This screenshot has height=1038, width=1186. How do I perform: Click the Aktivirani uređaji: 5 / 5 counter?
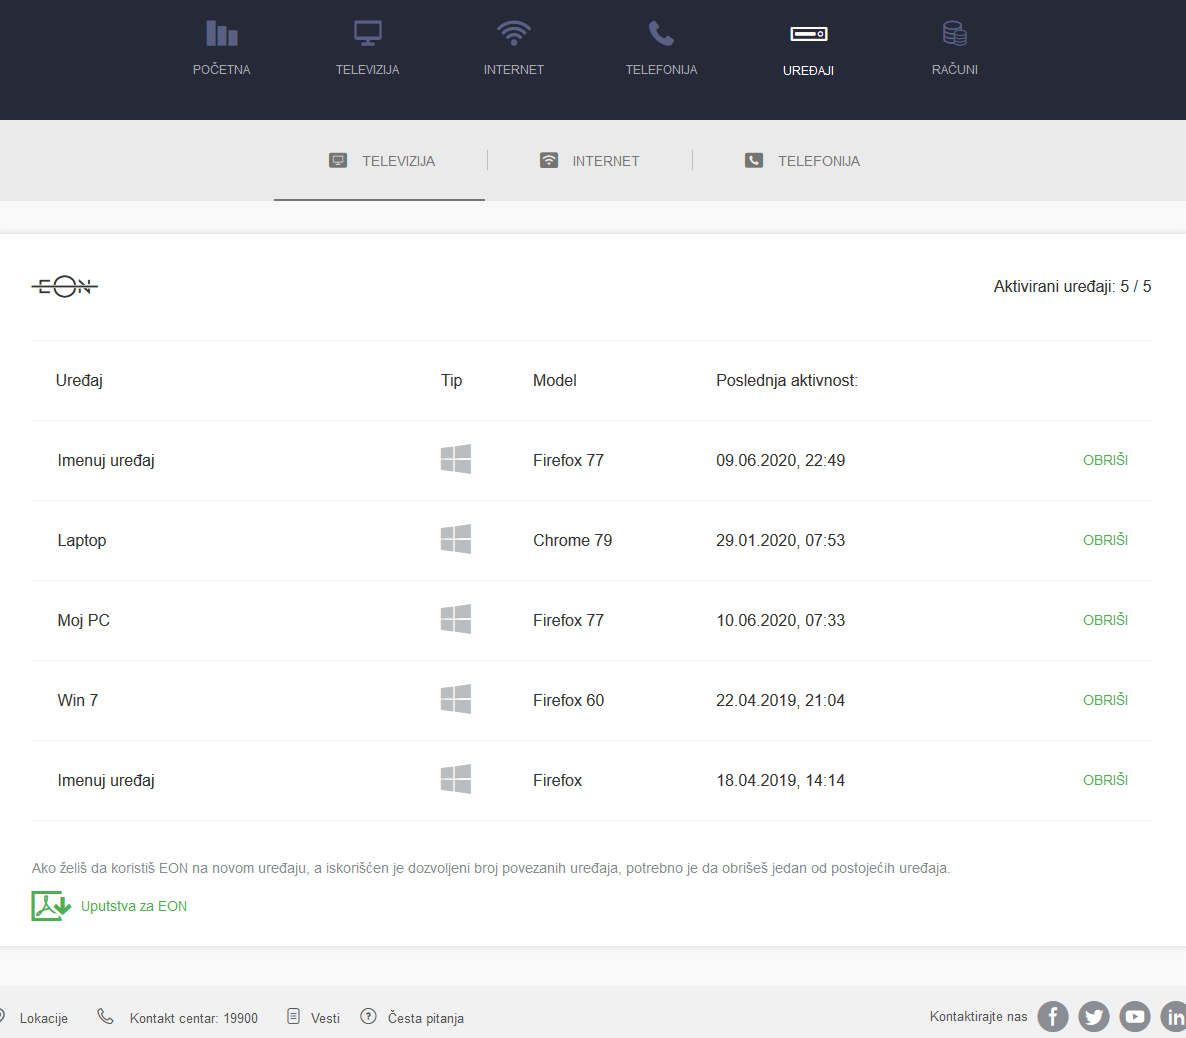1072,287
